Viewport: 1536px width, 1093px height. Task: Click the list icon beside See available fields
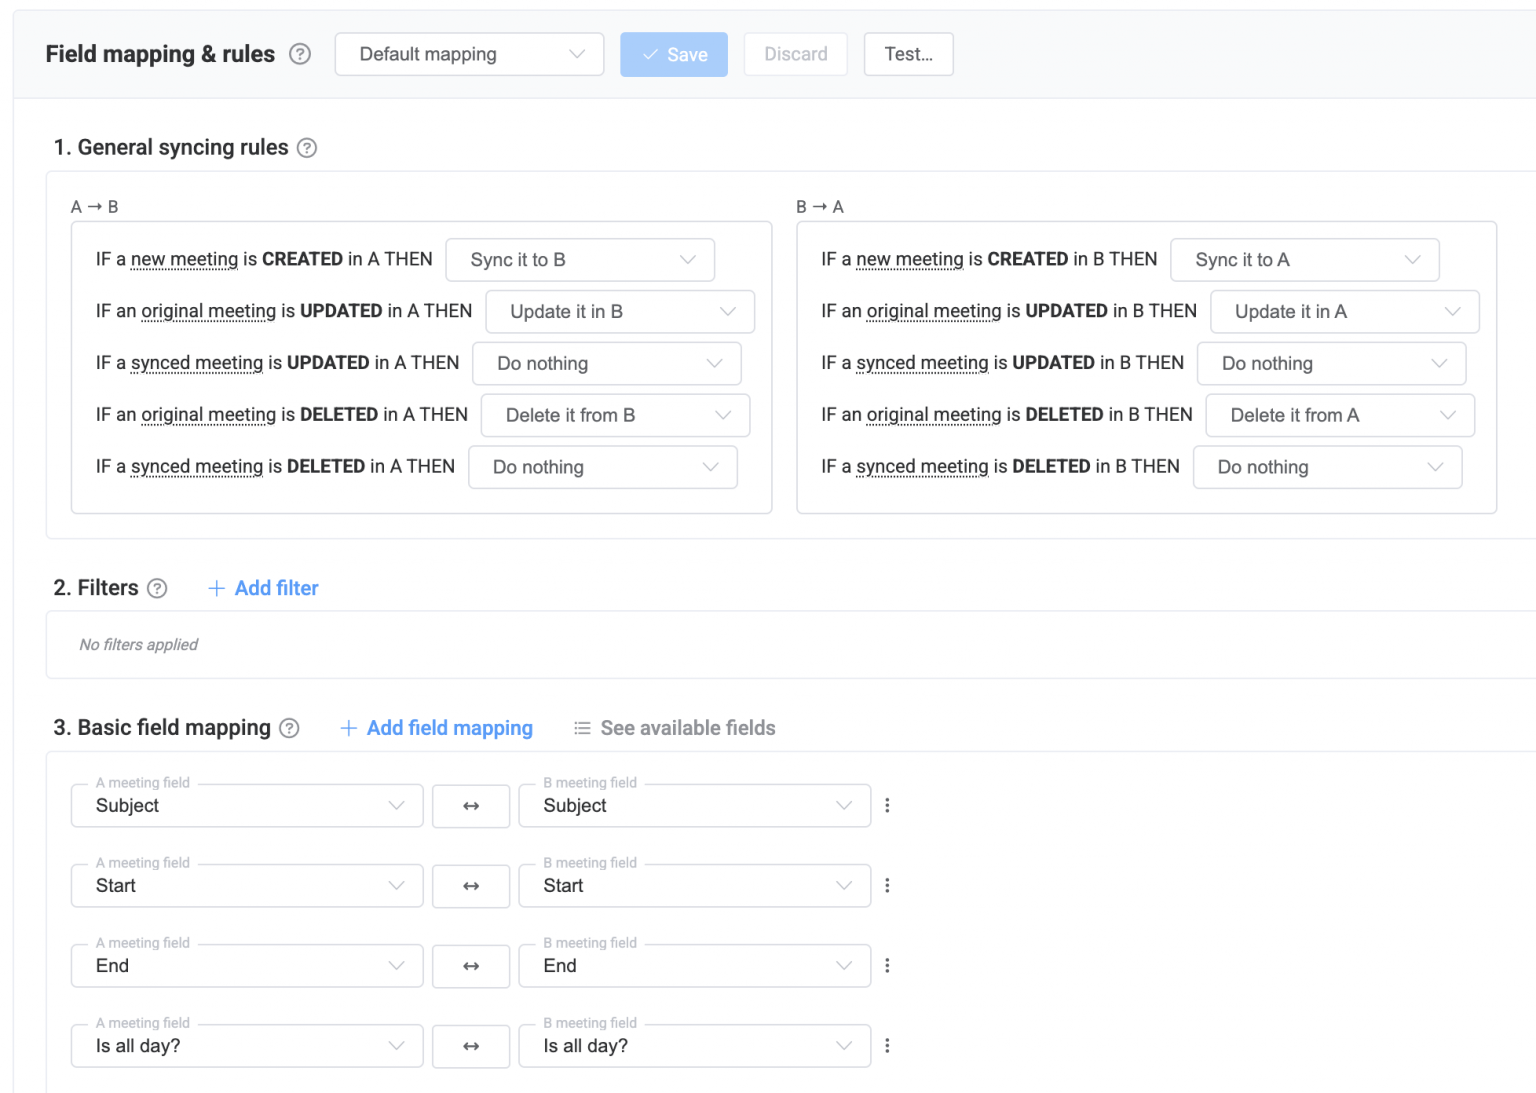coord(582,728)
